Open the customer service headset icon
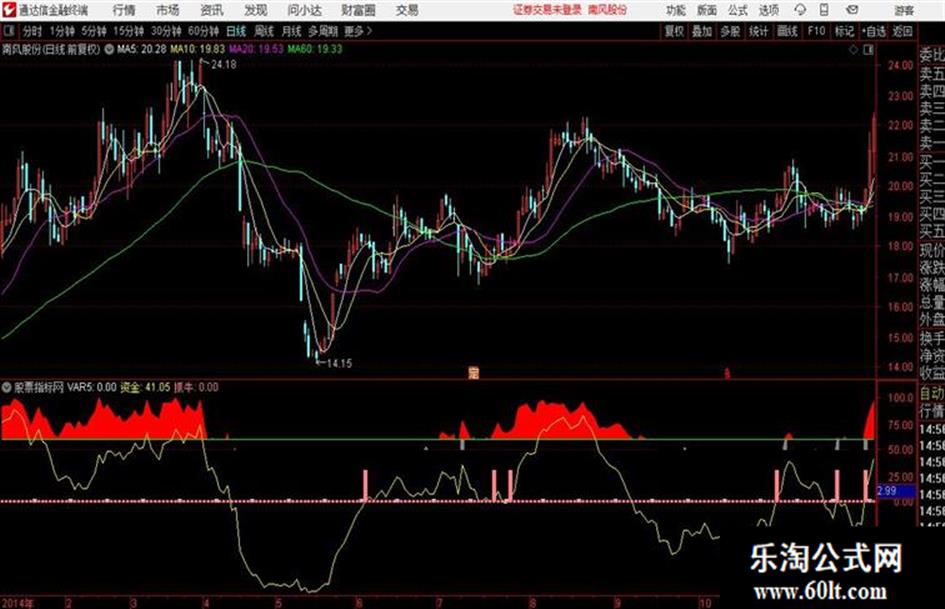The image size is (945, 609). click(x=800, y=10)
